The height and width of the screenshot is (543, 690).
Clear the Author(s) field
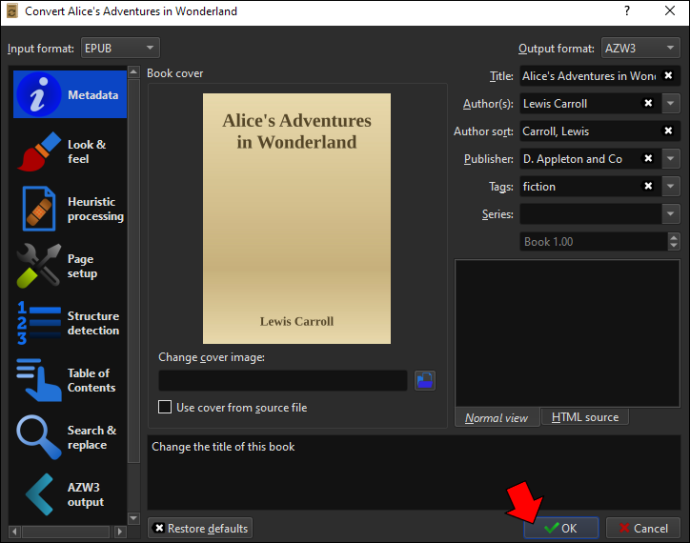coord(648,103)
